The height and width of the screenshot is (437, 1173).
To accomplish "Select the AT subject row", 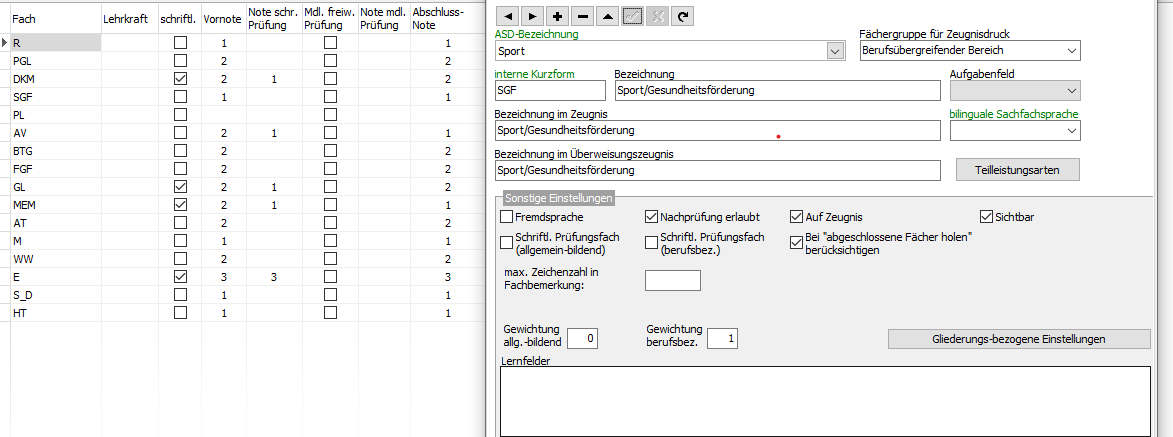I will [x=55, y=223].
